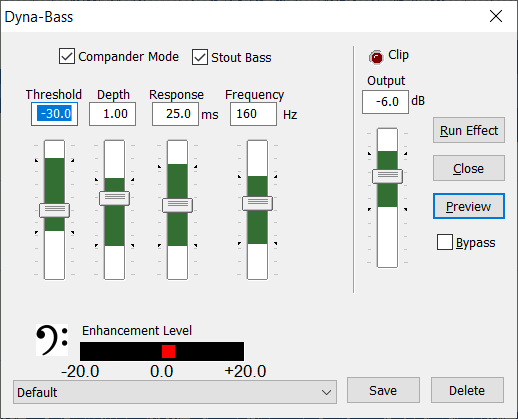Image resolution: width=518 pixels, height=419 pixels.
Task: Save the current preset
Action: tap(383, 390)
